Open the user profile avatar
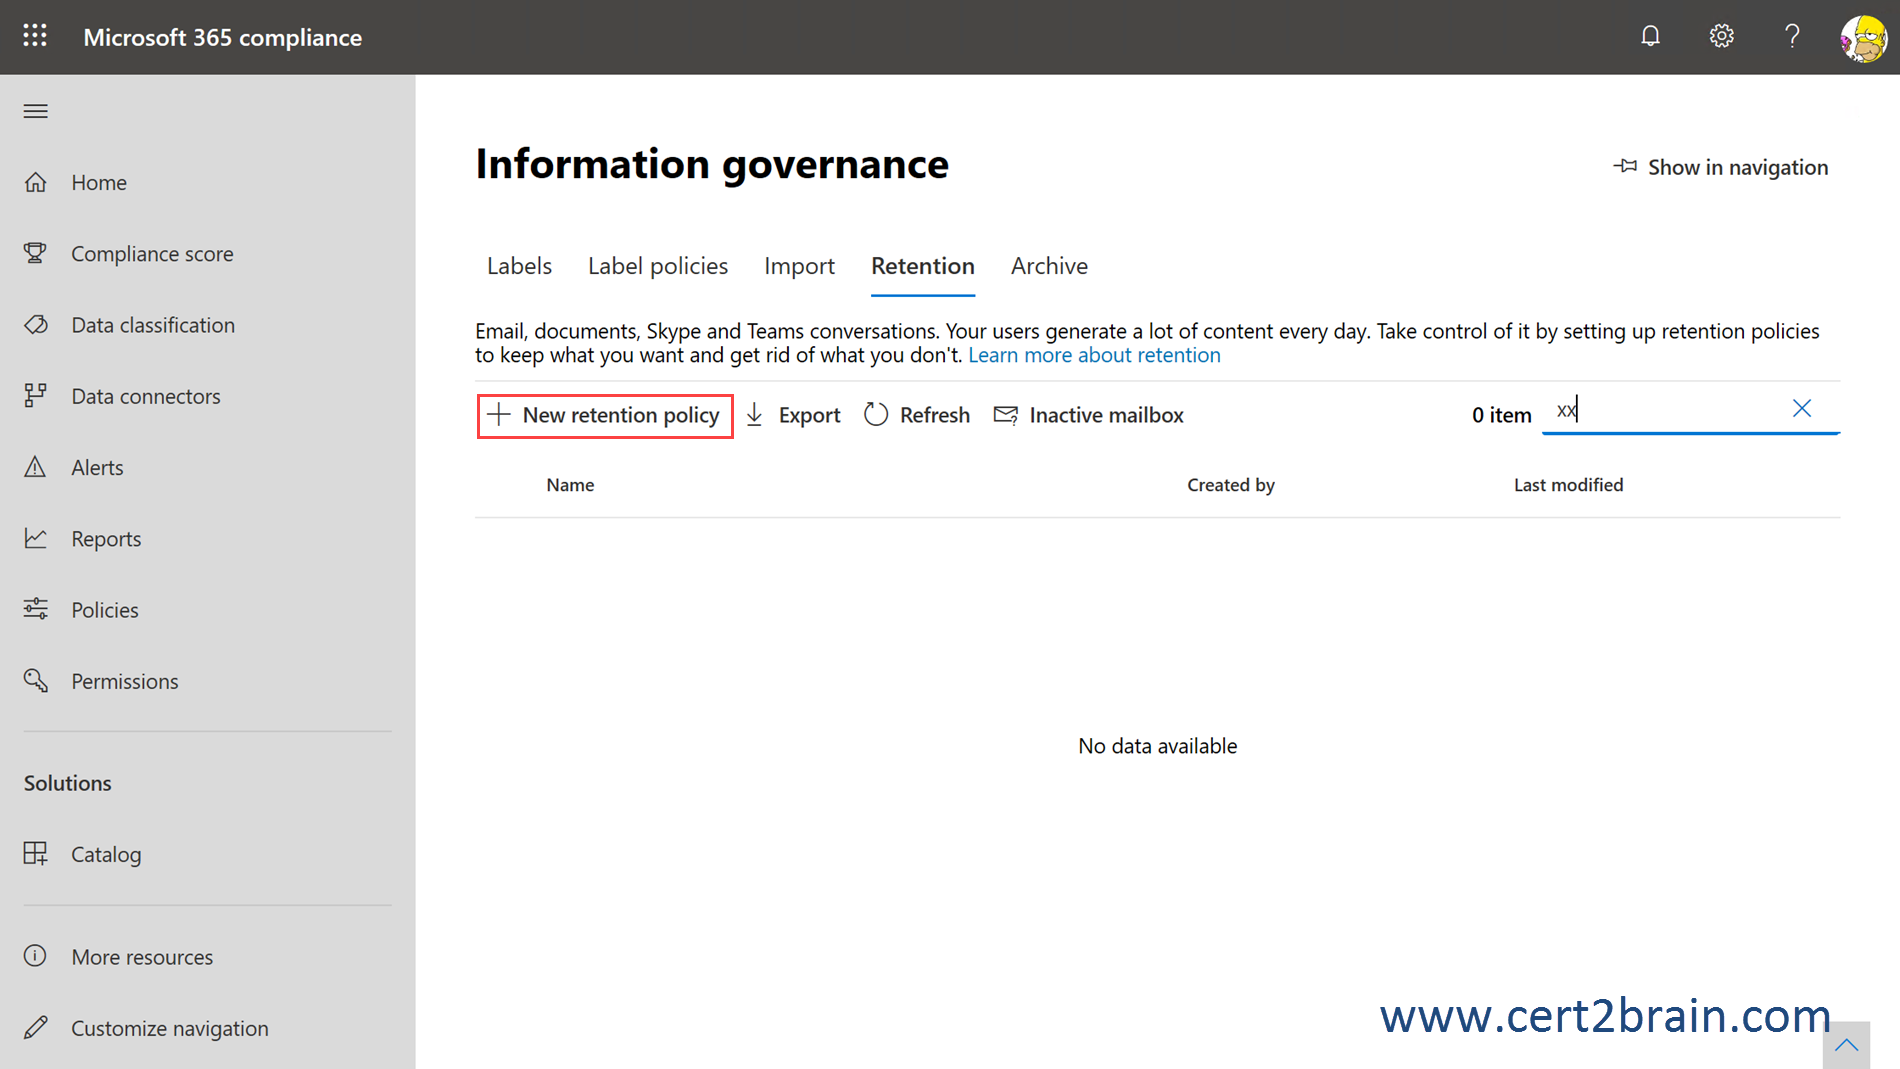This screenshot has height=1069, width=1900. coord(1864,38)
